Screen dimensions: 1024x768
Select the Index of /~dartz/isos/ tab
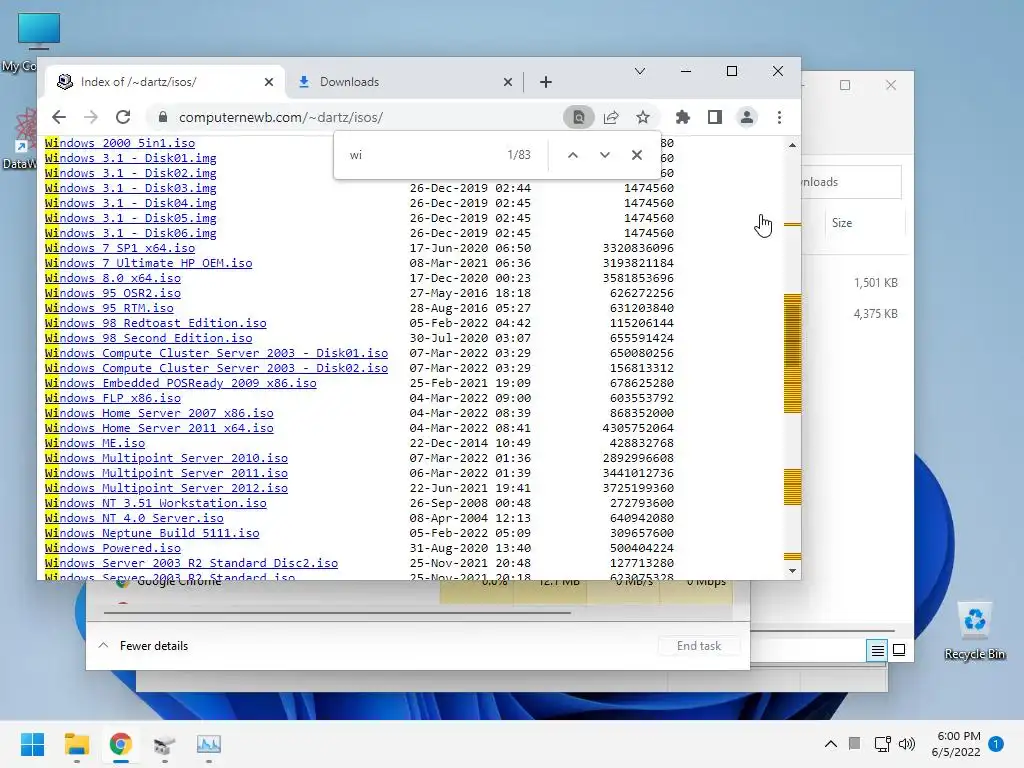click(165, 82)
